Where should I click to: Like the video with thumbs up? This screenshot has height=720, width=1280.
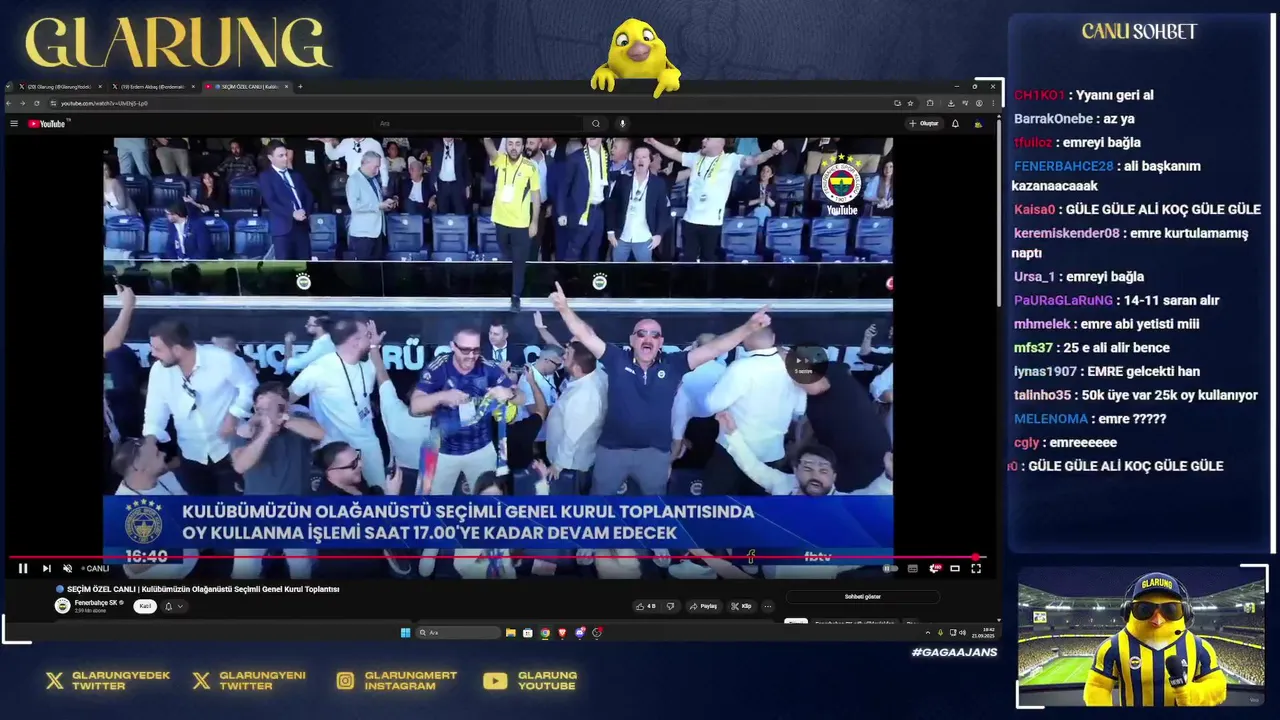[x=646, y=606]
